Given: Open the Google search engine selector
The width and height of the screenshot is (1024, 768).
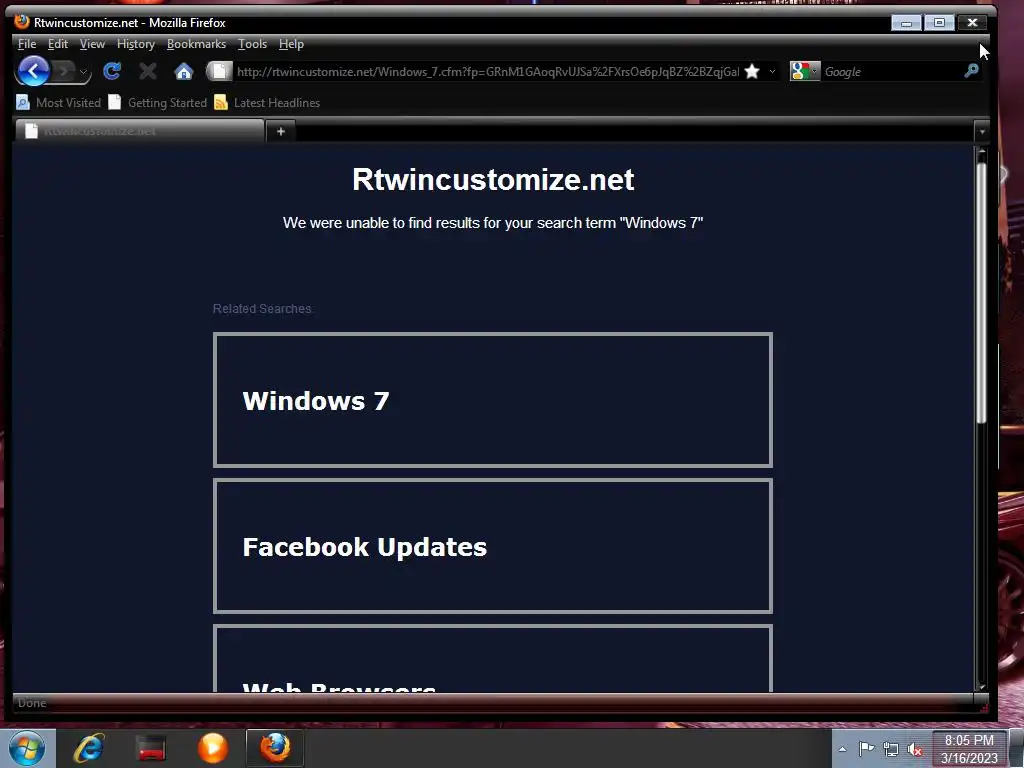Looking at the screenshot, I should [x=805, y=71].
